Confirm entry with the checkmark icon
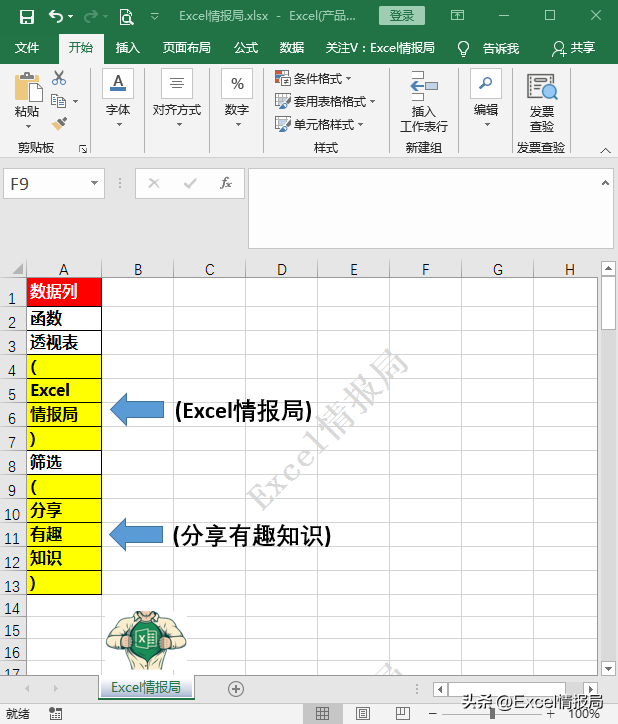 click(x=190, y=183)
